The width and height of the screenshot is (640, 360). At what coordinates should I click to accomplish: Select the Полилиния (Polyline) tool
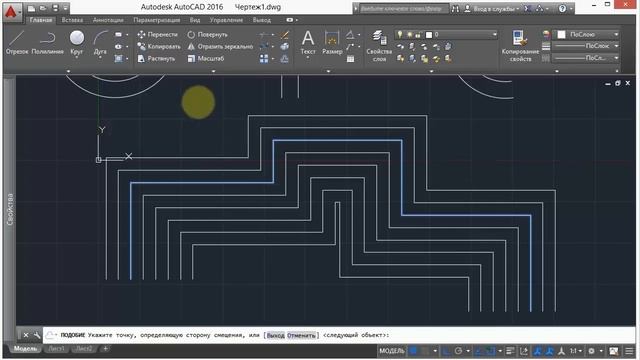(48, 43)
